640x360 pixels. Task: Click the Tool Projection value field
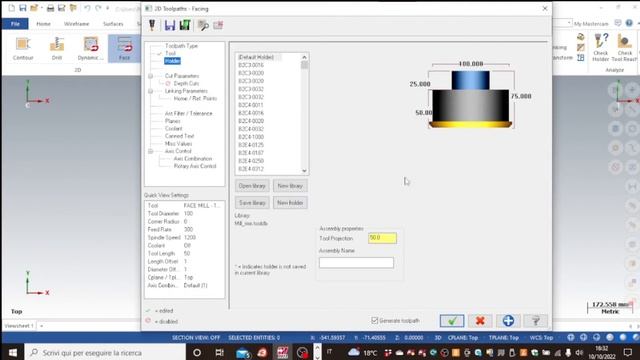pos(382,238)
